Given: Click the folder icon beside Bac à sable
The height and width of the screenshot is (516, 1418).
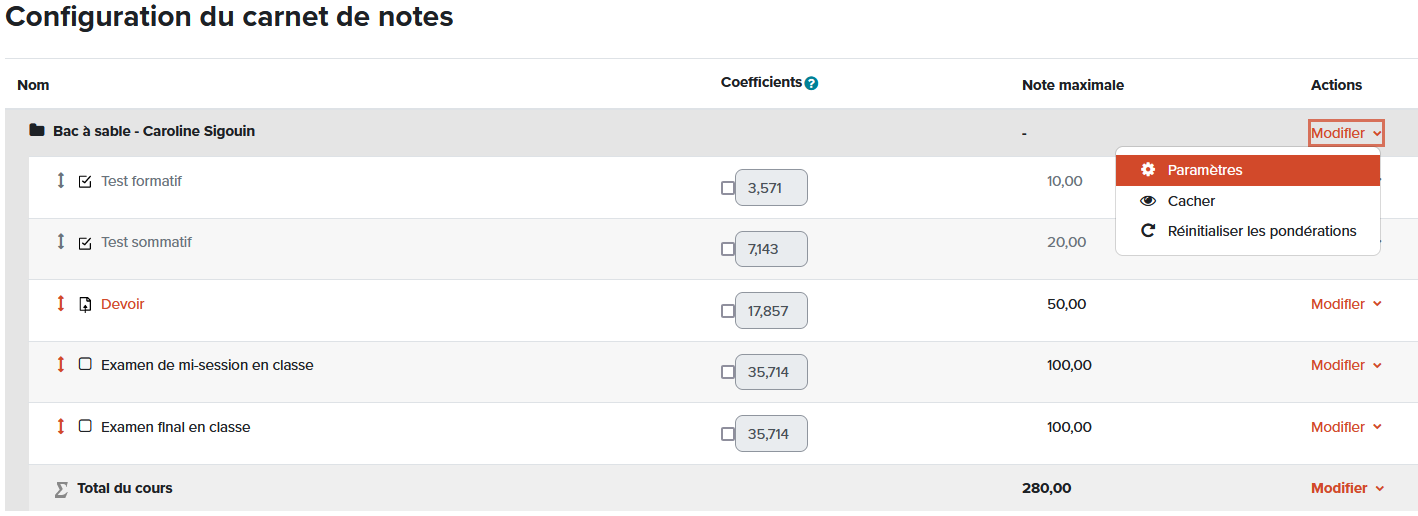Looking at the screenshot, I should [37, 131].
